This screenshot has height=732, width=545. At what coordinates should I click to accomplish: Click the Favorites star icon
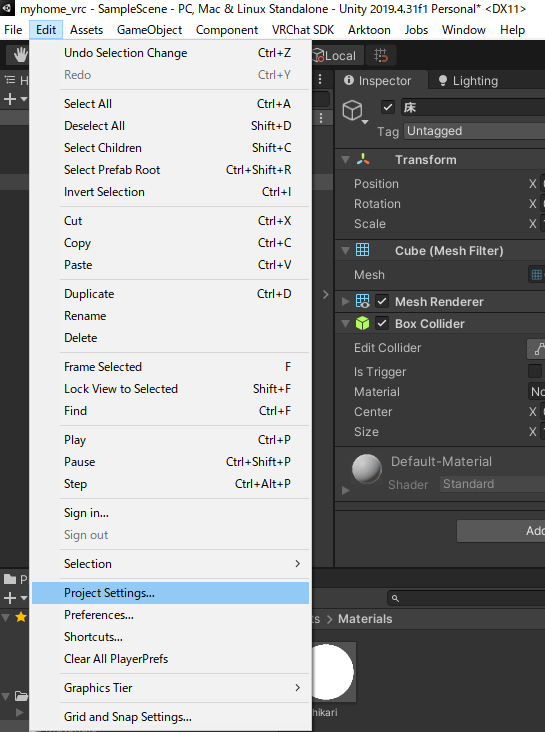tap(21, 617)
